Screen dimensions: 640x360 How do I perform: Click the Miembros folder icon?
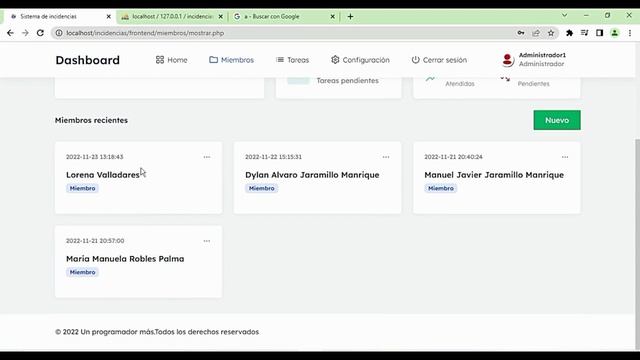pyautogui.click(x=213, y=60)
